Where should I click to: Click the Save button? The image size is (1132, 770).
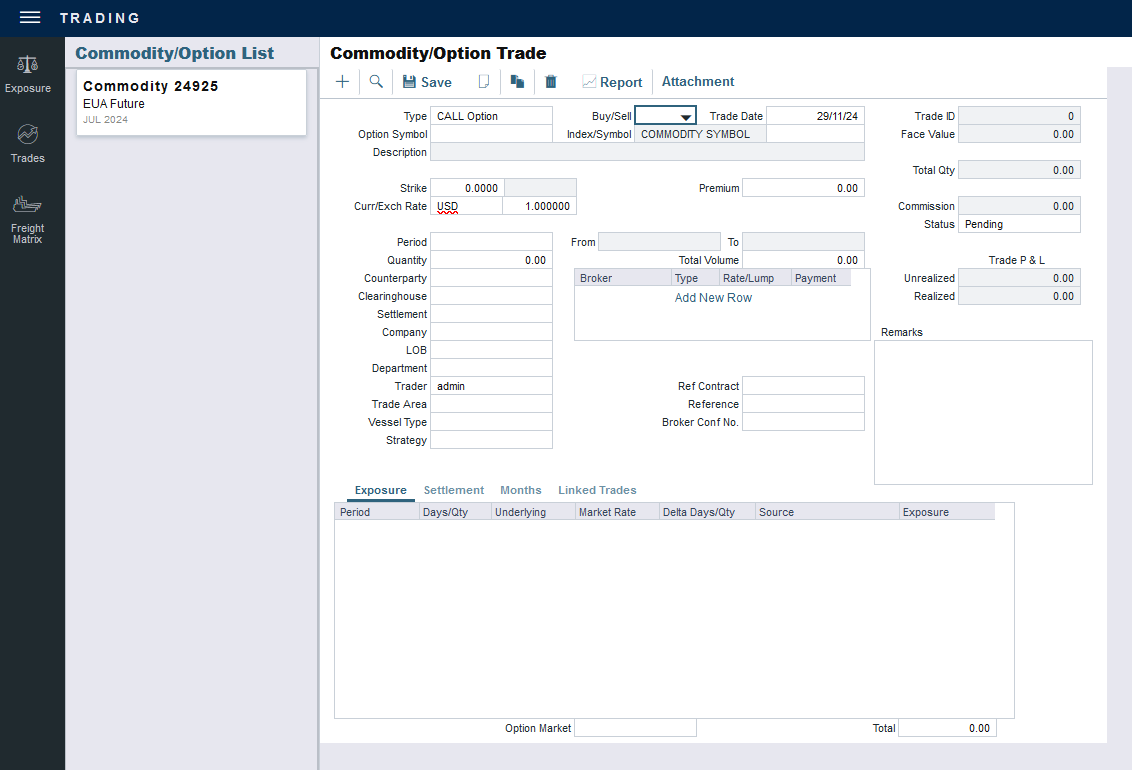coord(427,82)
